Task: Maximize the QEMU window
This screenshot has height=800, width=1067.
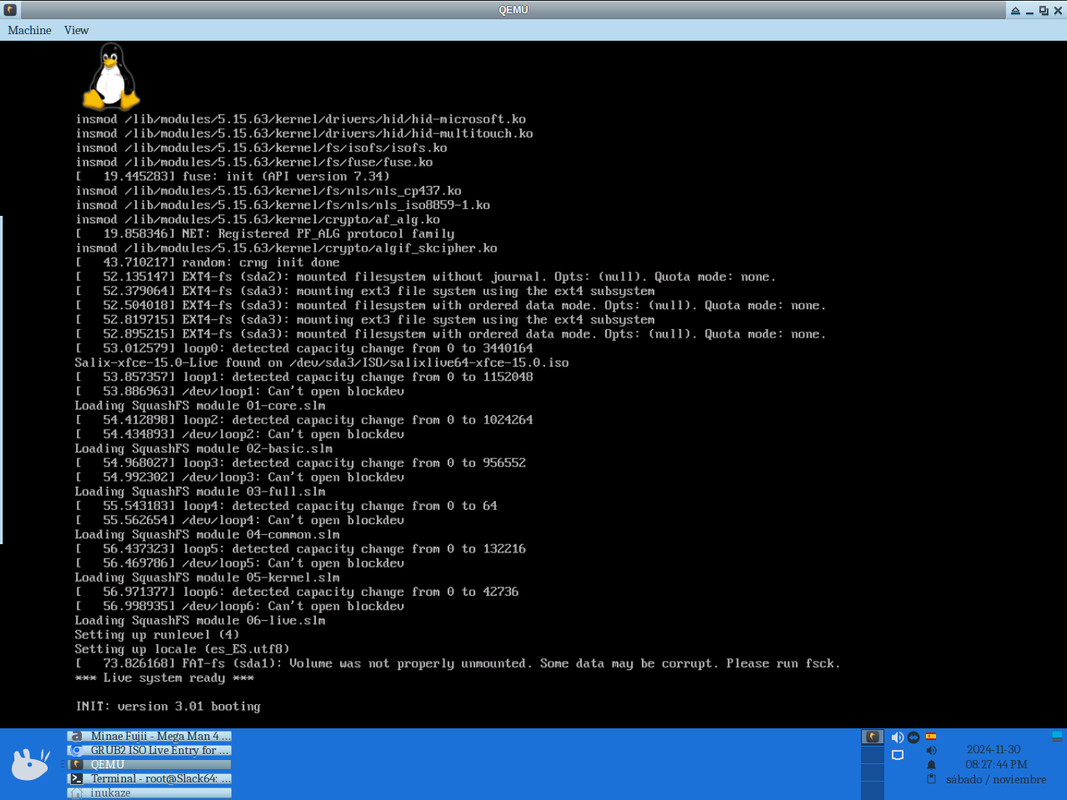Action: 1044,10
